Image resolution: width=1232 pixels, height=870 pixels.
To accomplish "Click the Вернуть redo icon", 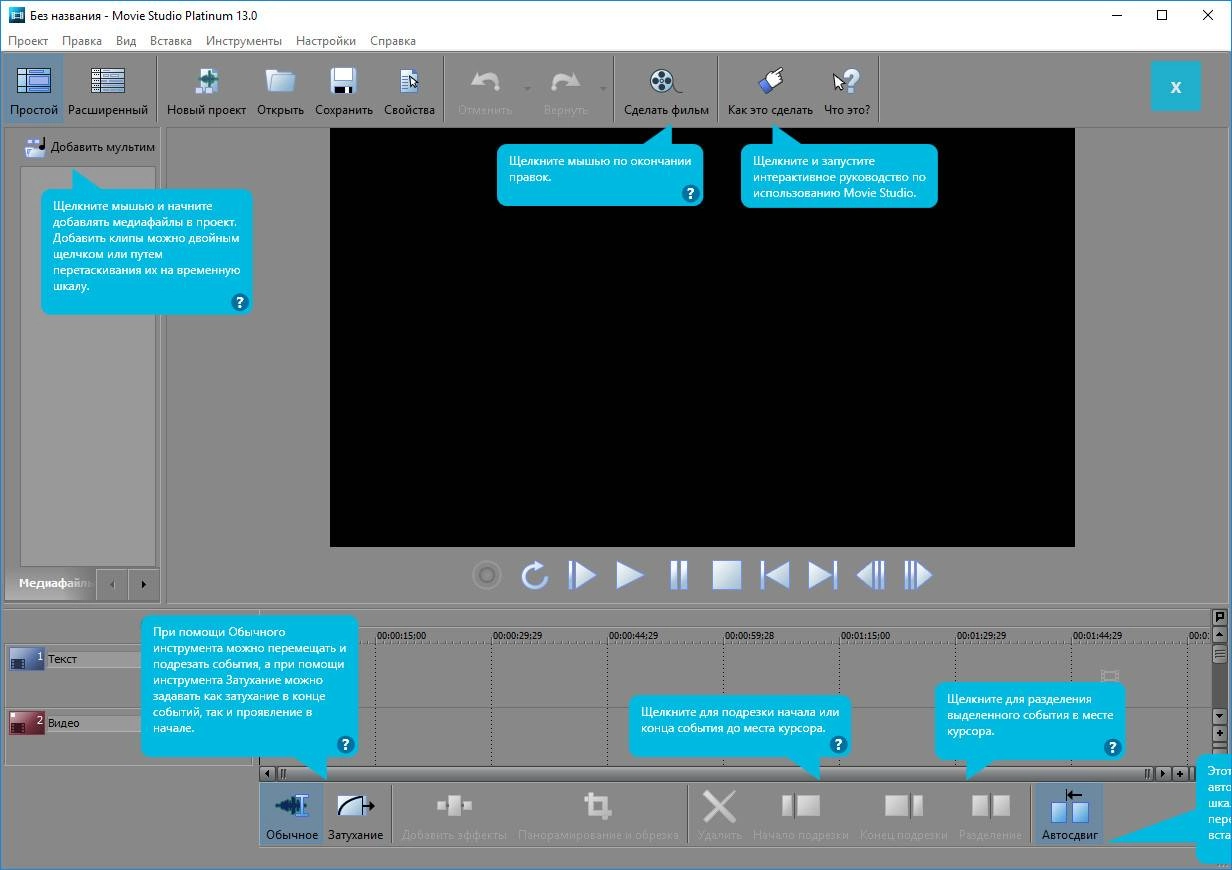I will [566, 82].
